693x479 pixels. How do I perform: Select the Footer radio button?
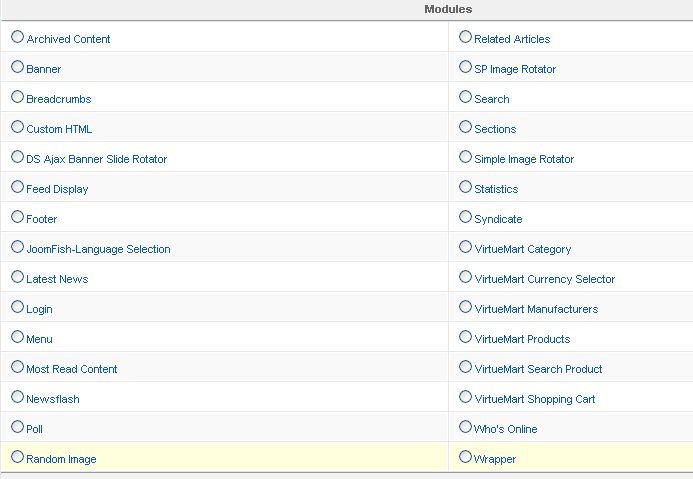[x=17, y=217]
